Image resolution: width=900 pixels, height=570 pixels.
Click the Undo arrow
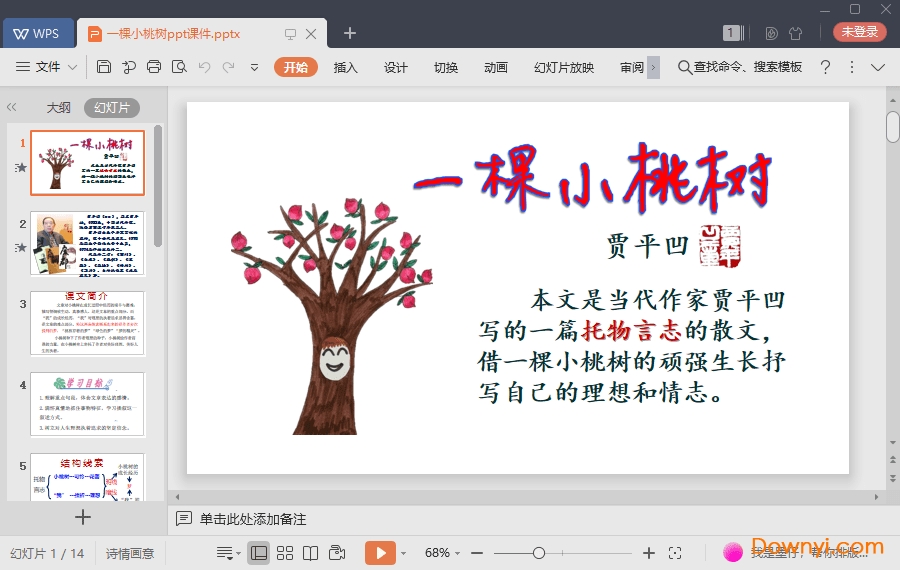(204, 67)
